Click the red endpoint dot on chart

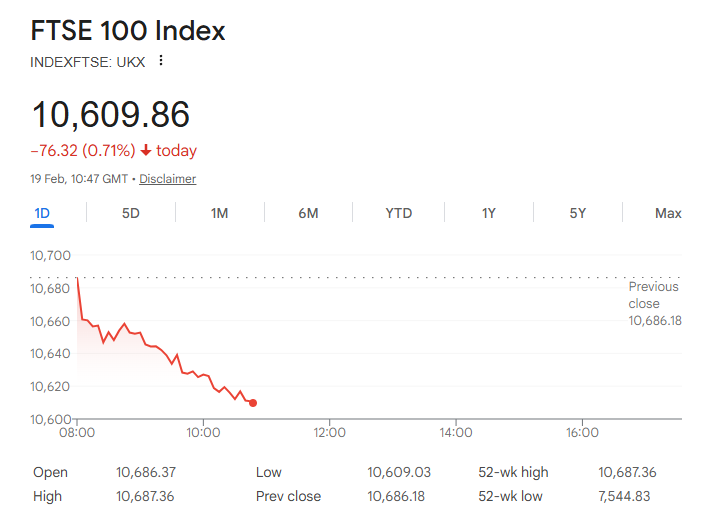pos(253,403)
